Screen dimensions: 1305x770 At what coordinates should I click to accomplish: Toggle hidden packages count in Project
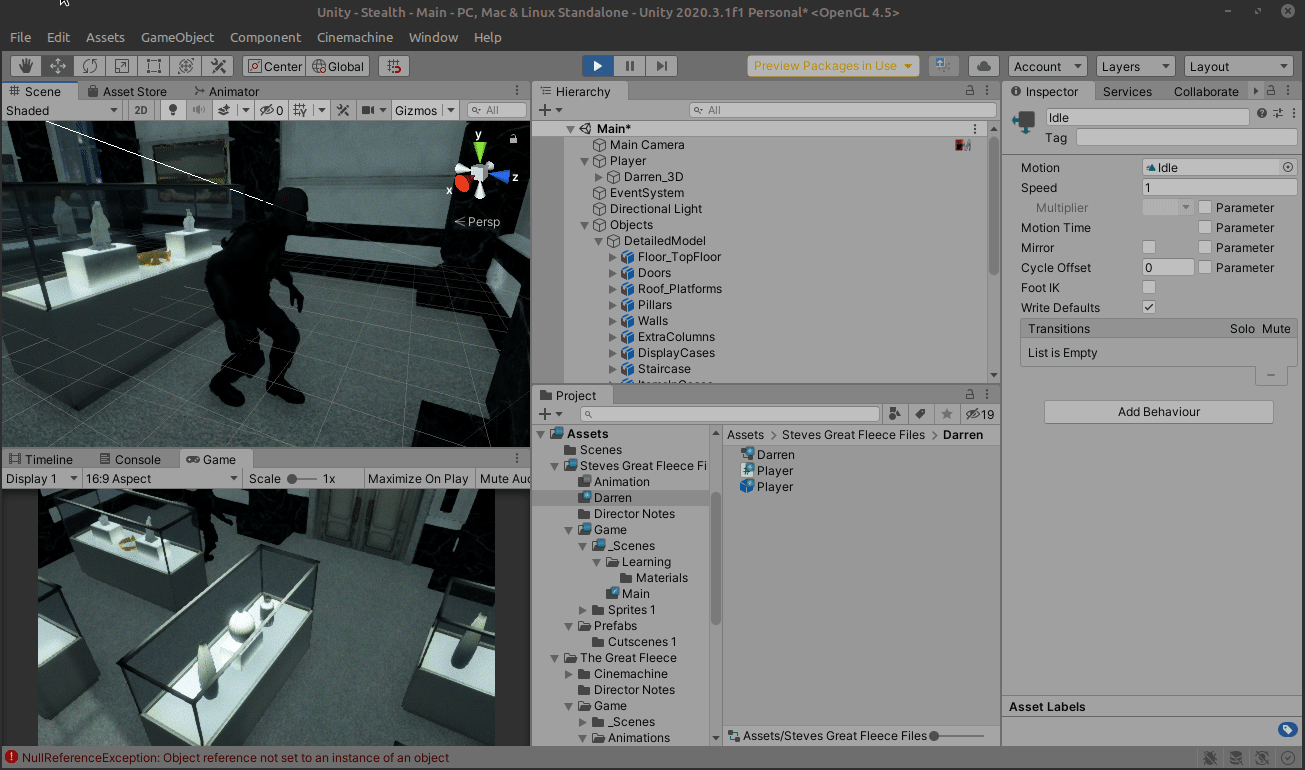pos(979,414)
